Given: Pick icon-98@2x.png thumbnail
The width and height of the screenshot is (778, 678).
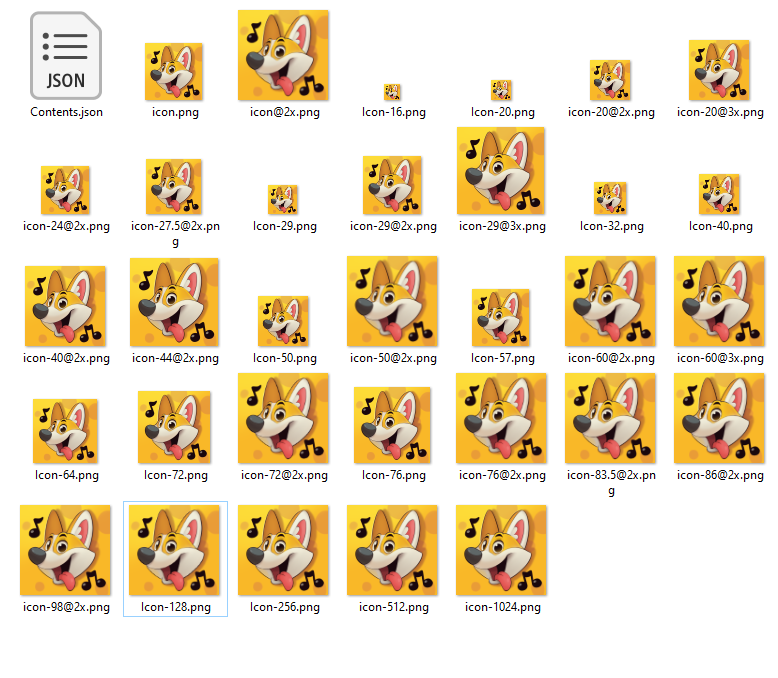Looking at the screenshot, I should click(65, 550).
